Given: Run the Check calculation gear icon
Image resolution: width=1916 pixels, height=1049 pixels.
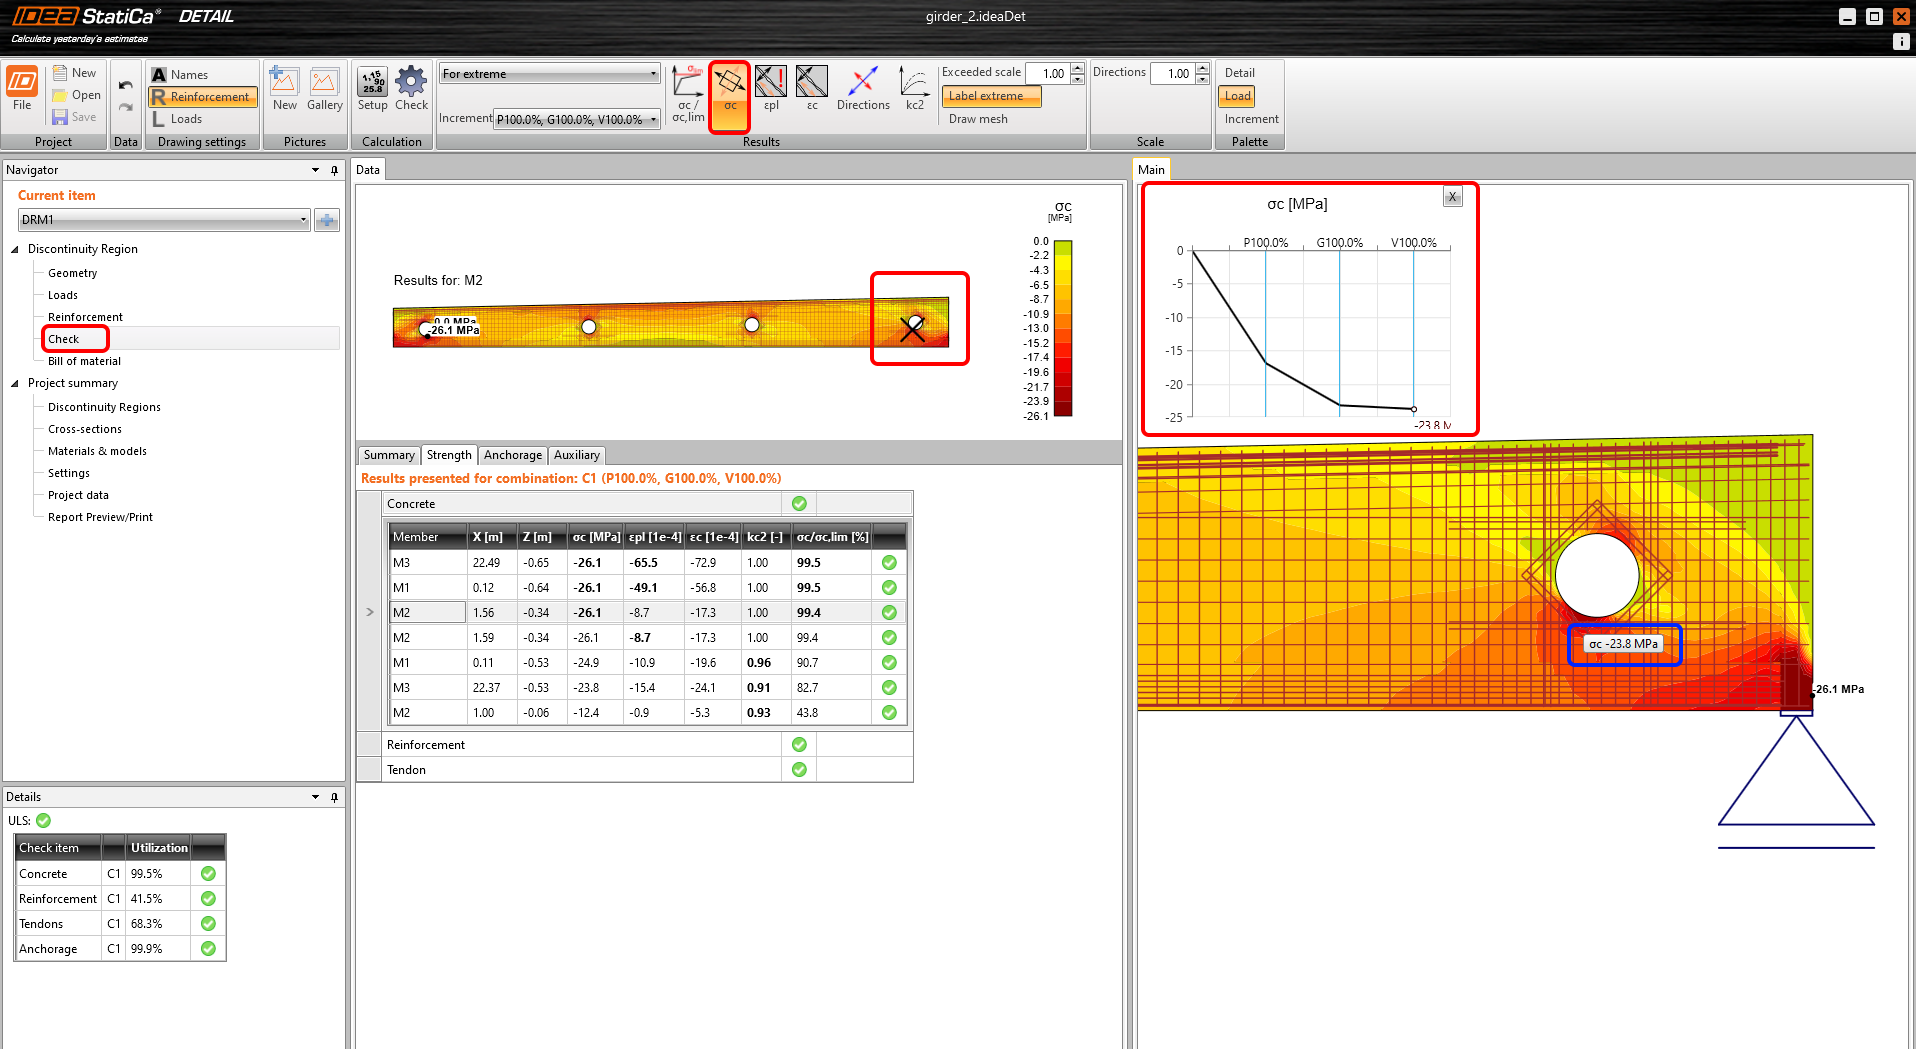Looking at the screenshot, I should (x=411, y=90).
